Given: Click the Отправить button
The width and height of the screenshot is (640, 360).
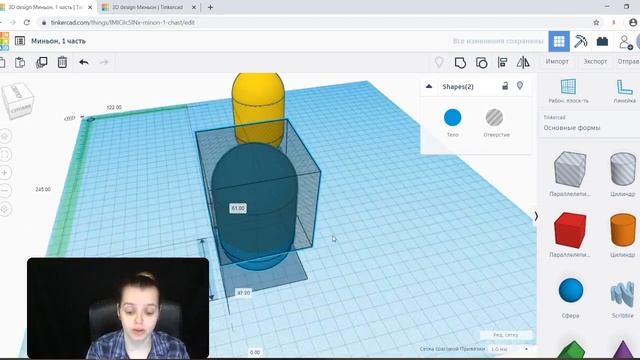Looking at the screenshot, I should [x=629, y=61].
